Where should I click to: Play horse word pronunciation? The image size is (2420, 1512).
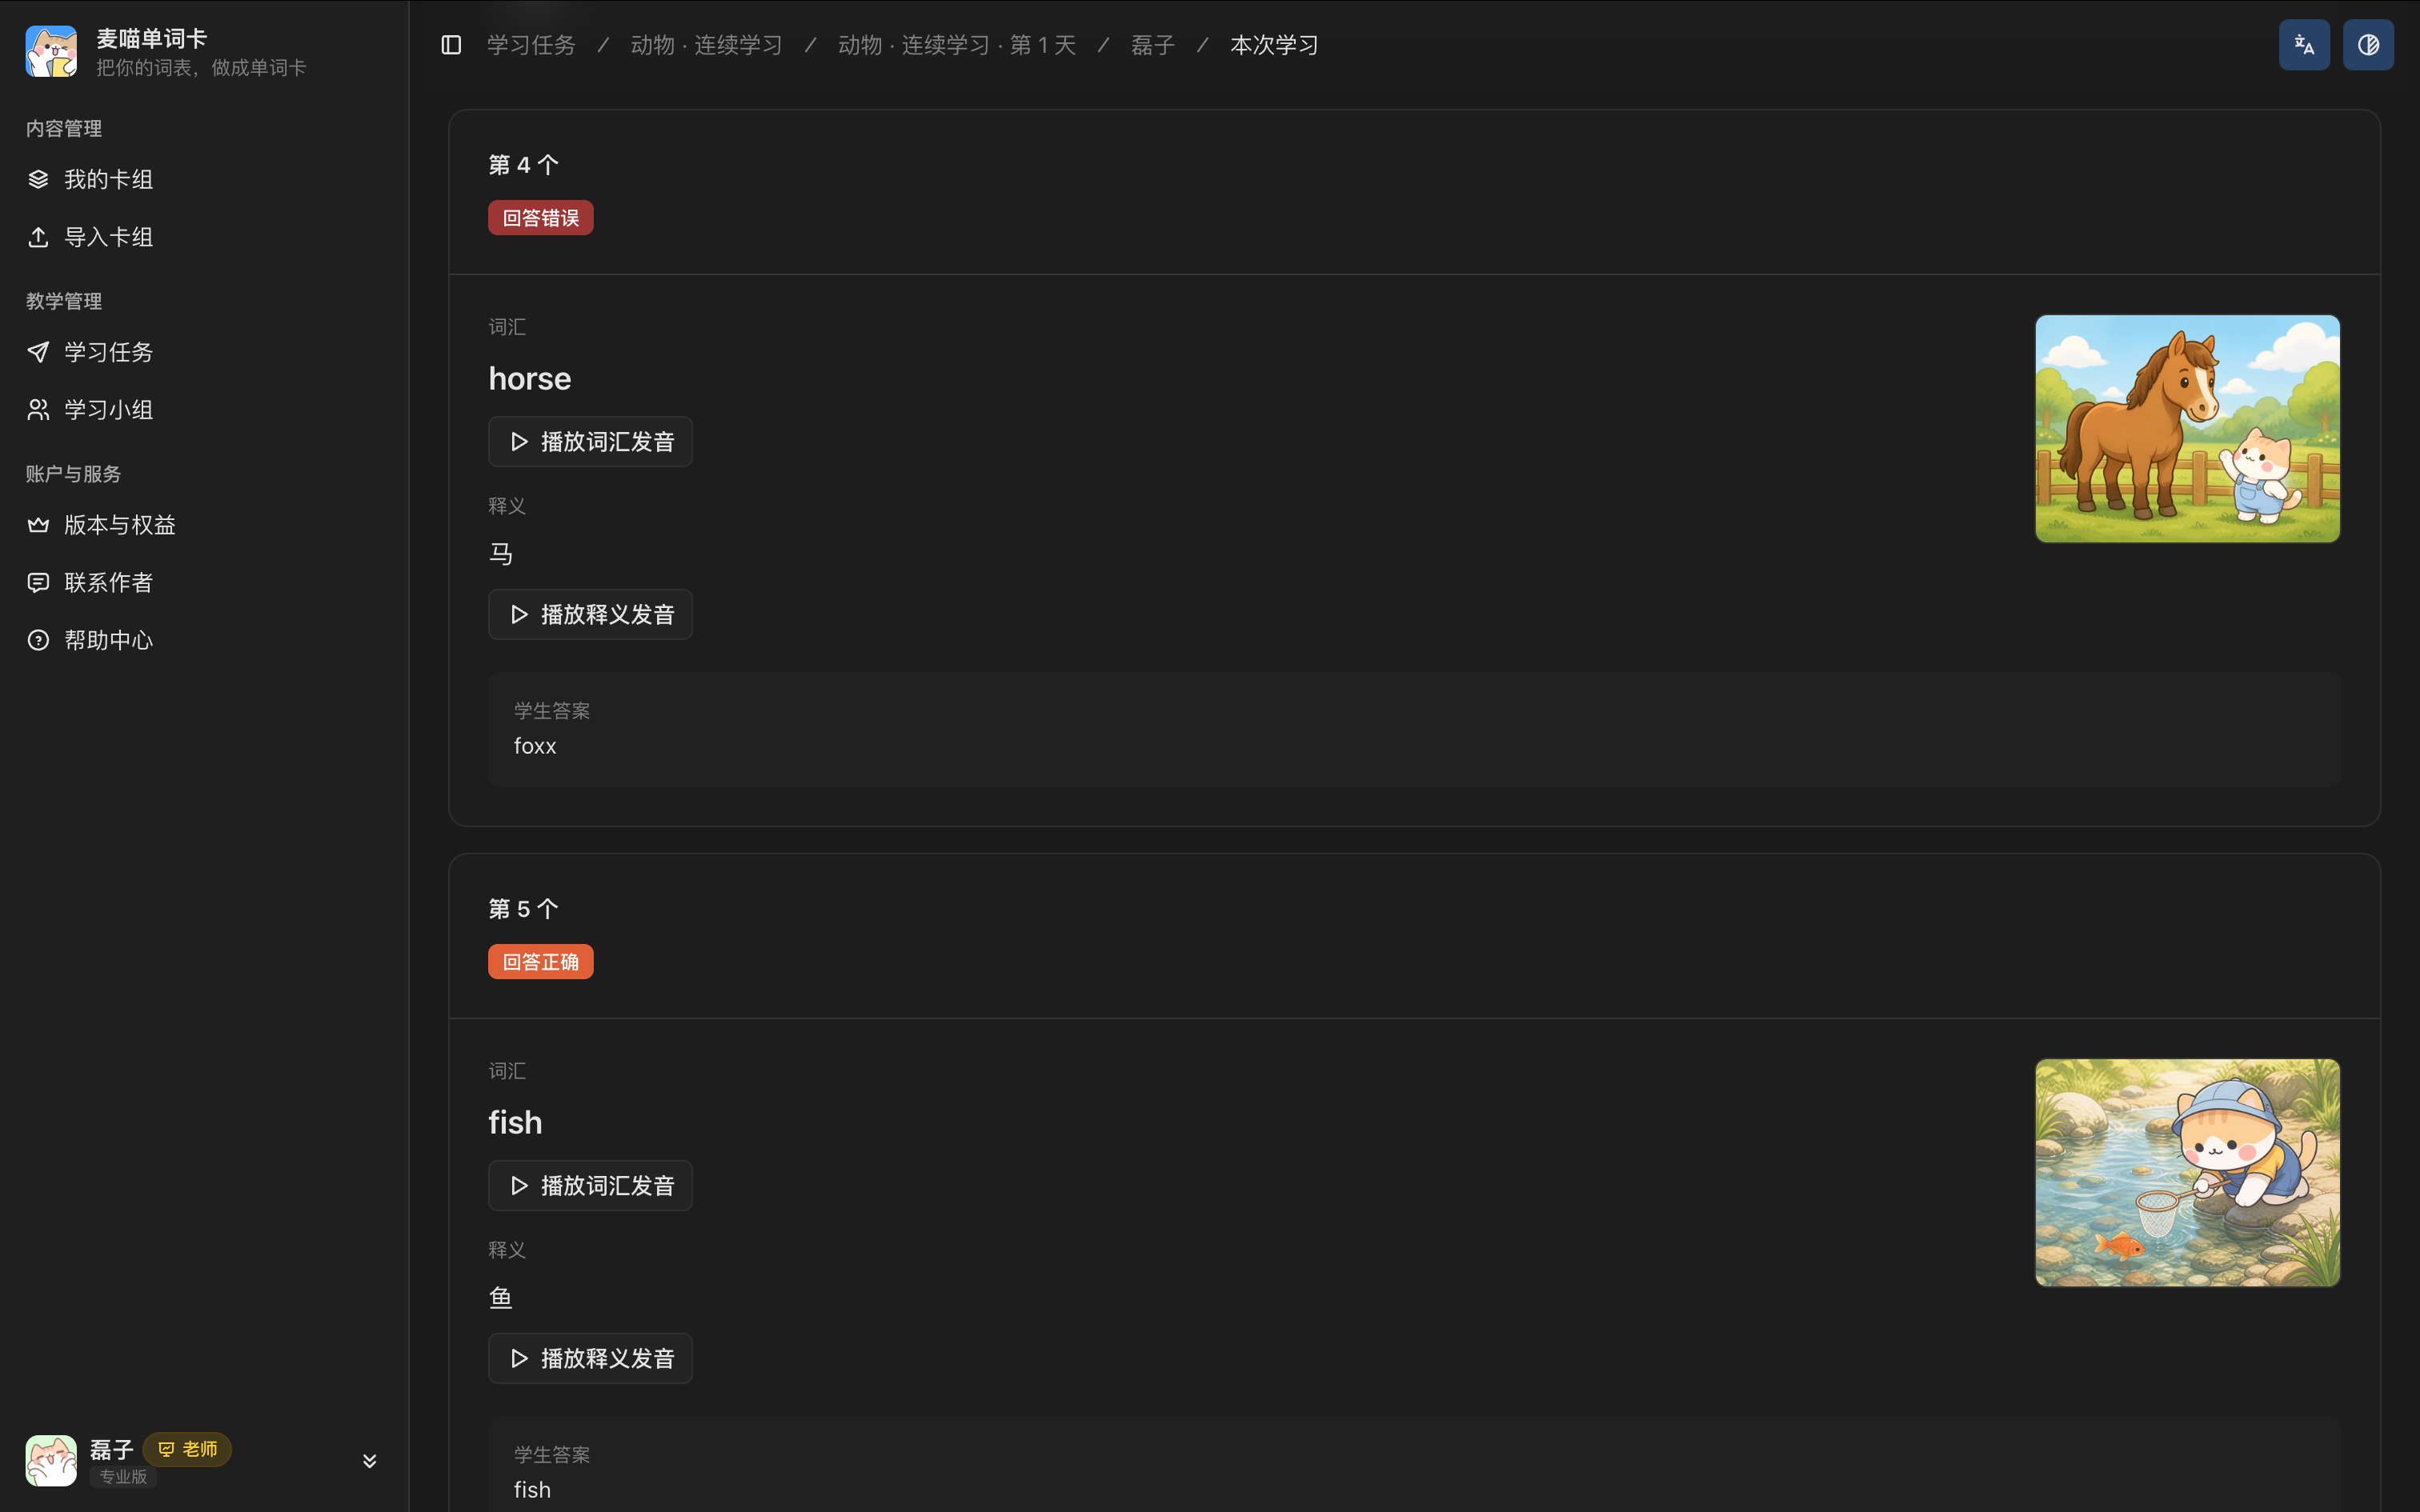[x=590, y=442]
